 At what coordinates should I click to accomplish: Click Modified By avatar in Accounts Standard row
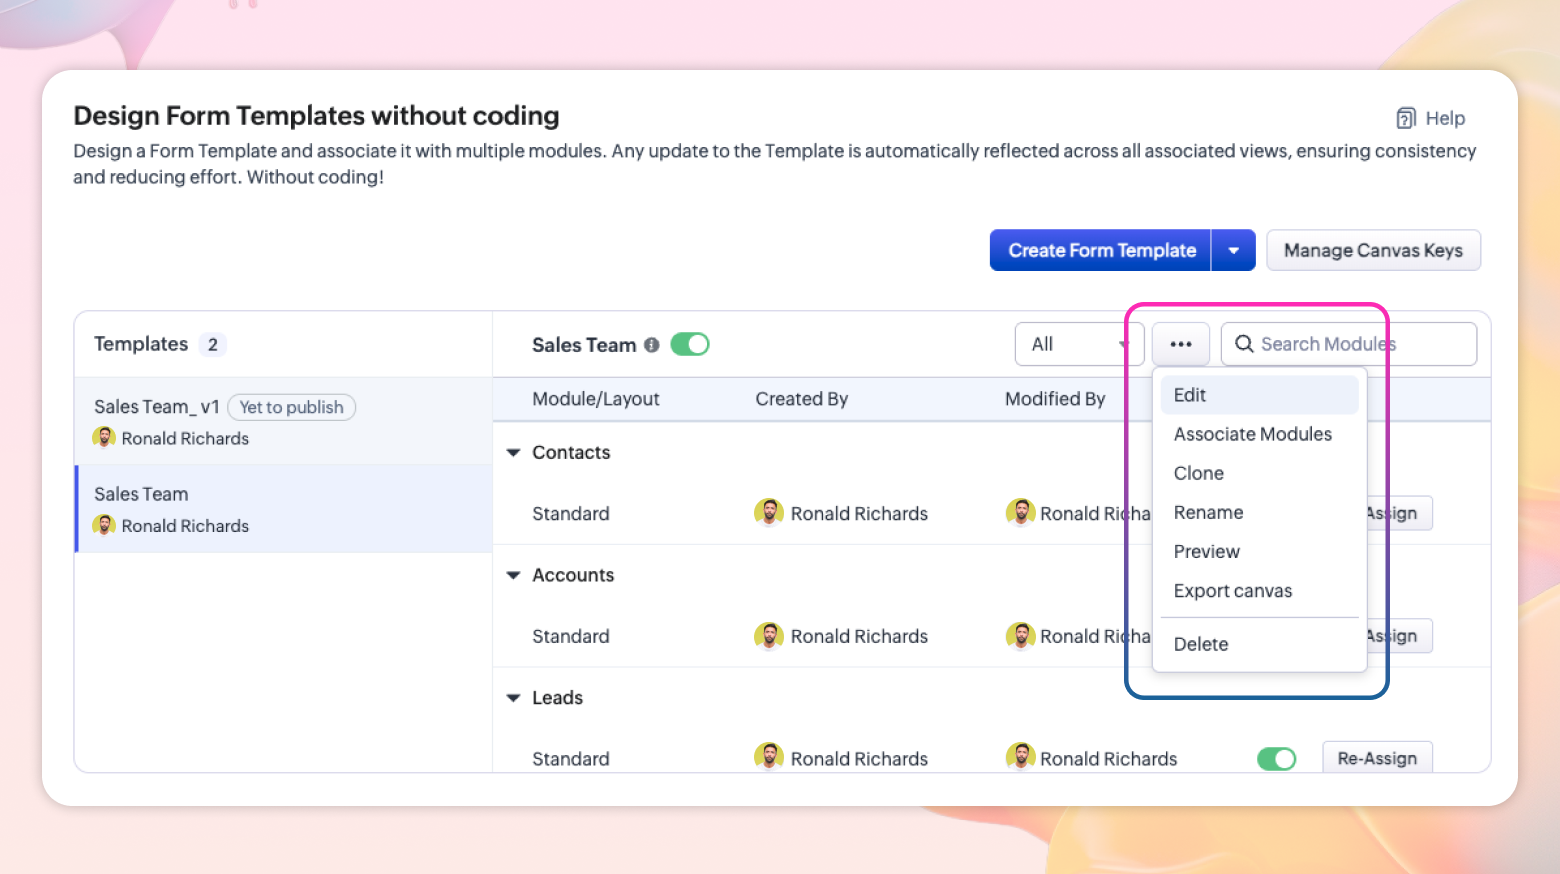point(1020,636)
